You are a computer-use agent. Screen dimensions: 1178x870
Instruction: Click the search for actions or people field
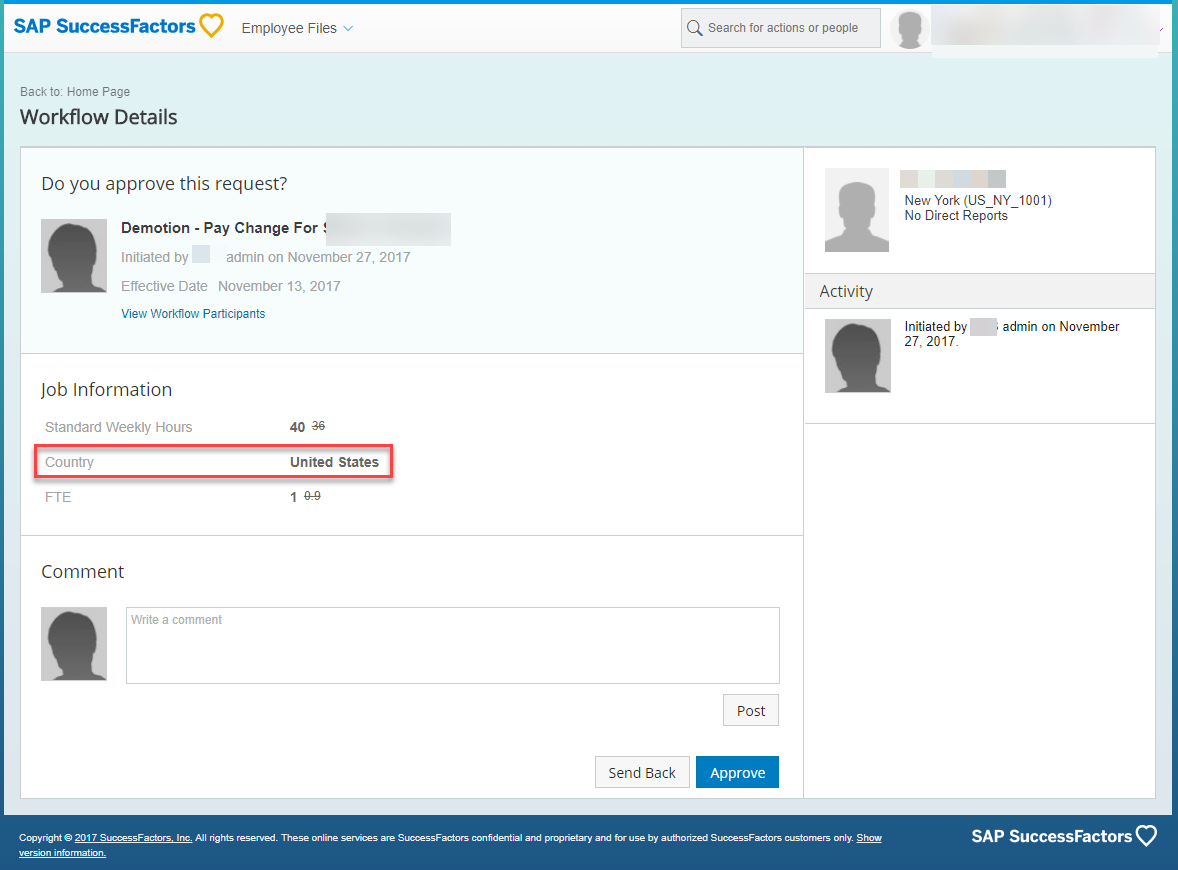[x=781, y=28]
